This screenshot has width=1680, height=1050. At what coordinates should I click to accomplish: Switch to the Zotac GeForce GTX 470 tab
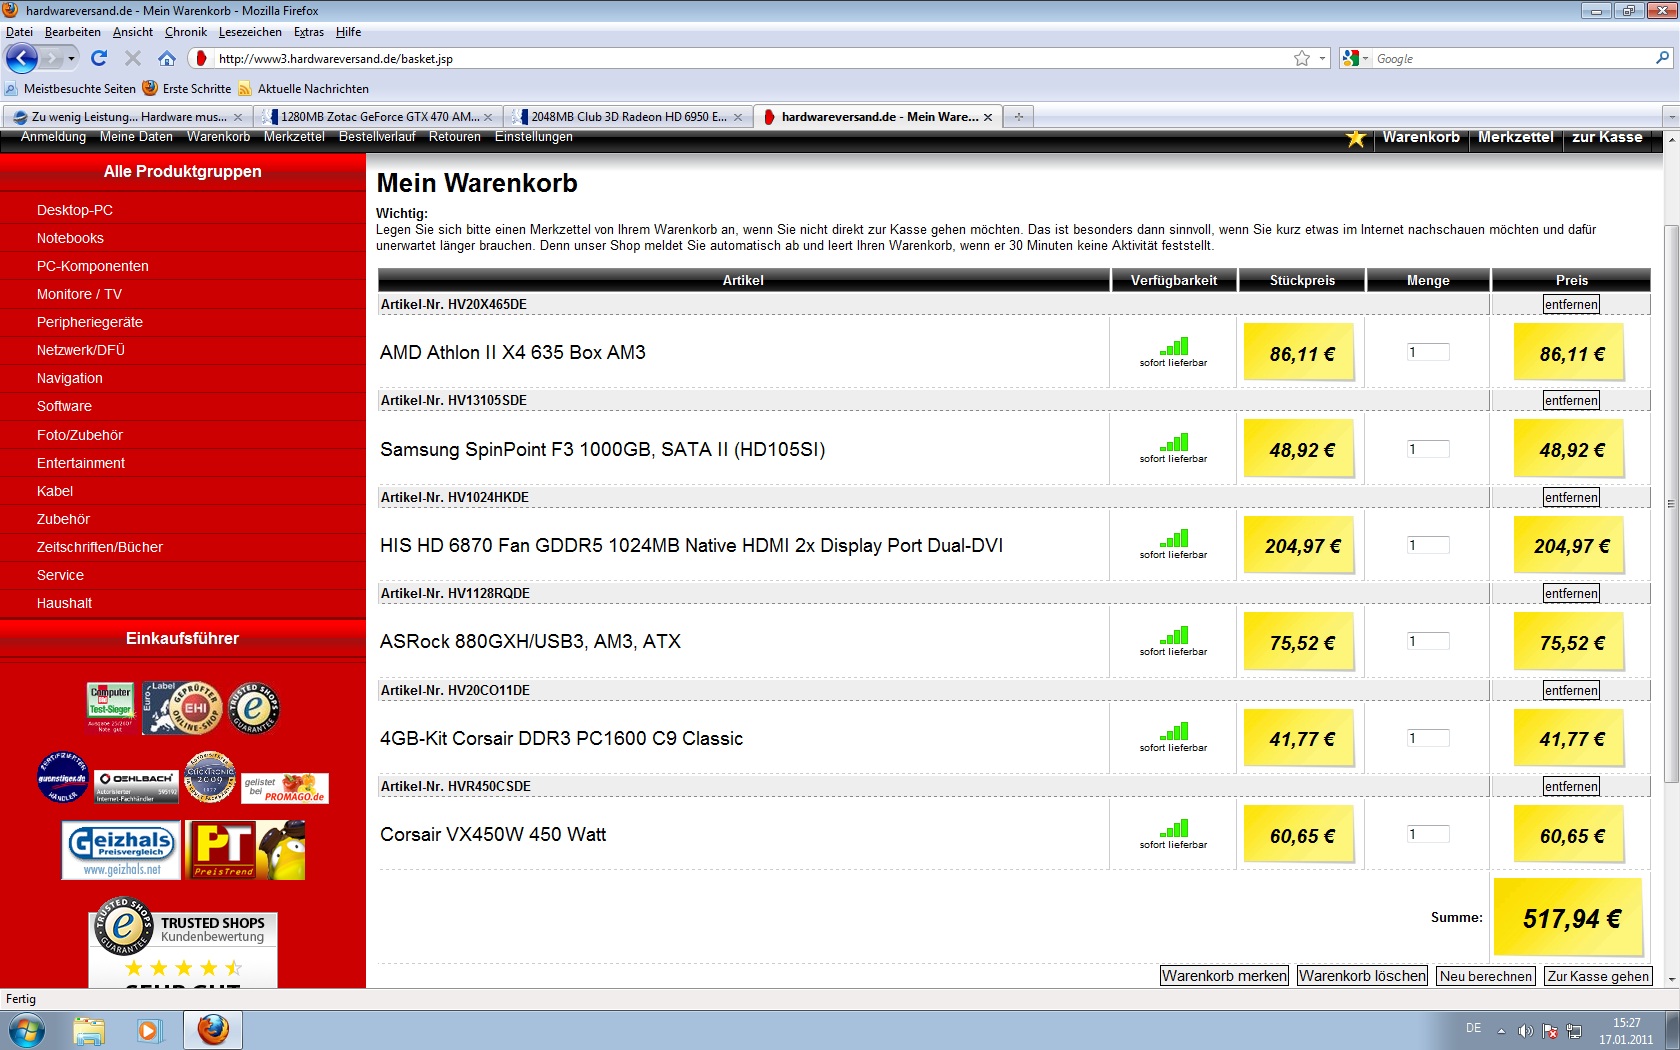coord(378,117)
